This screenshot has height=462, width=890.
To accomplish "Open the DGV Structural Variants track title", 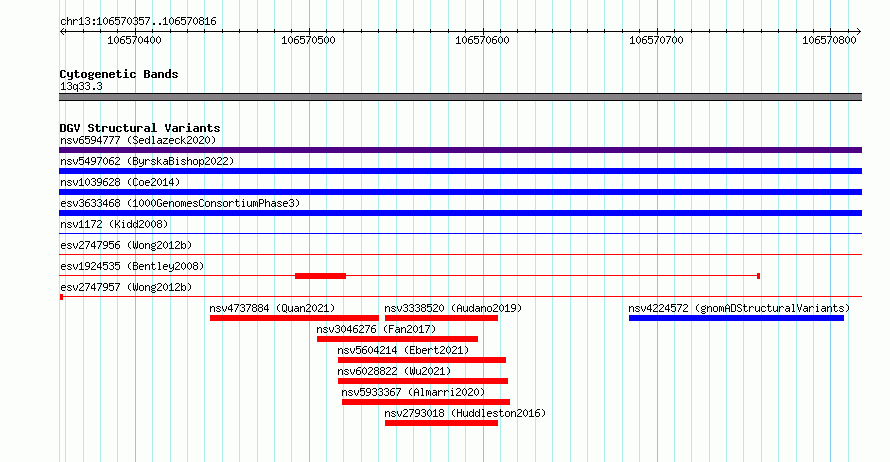I will pyautogui.click(x=140, y=128).
